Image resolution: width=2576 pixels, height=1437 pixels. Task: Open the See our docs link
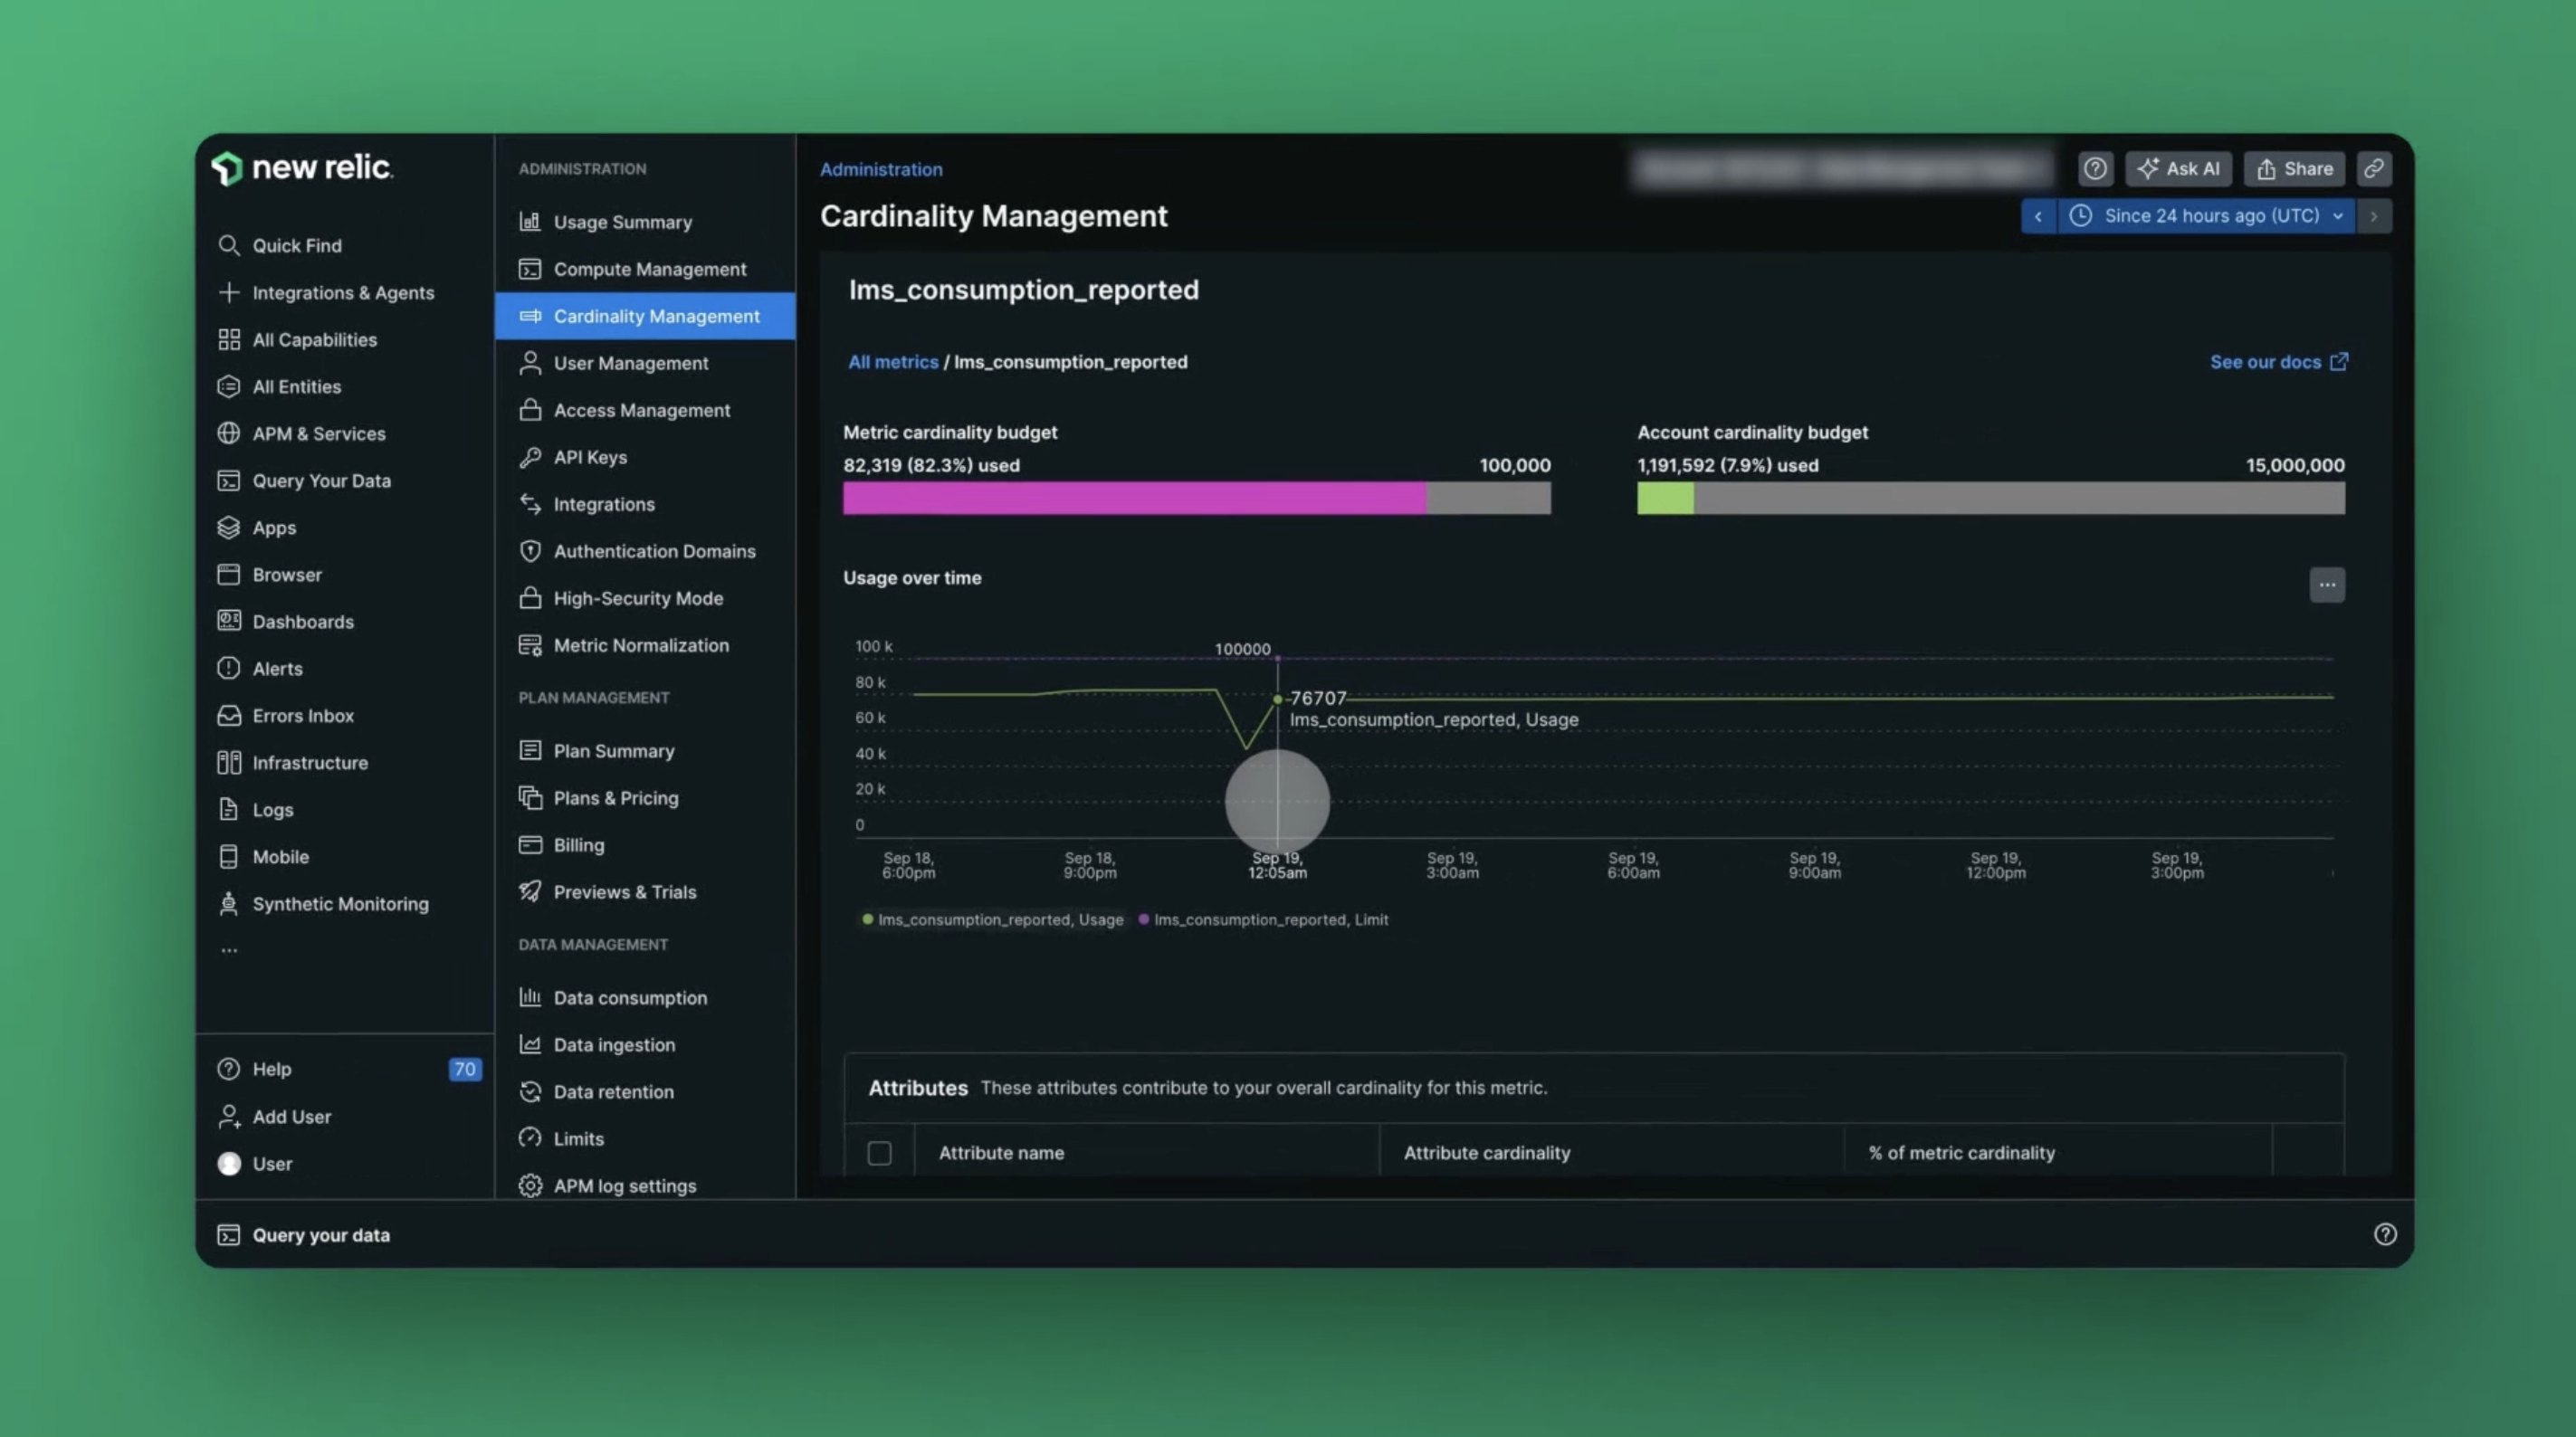tap(2279, 362)
